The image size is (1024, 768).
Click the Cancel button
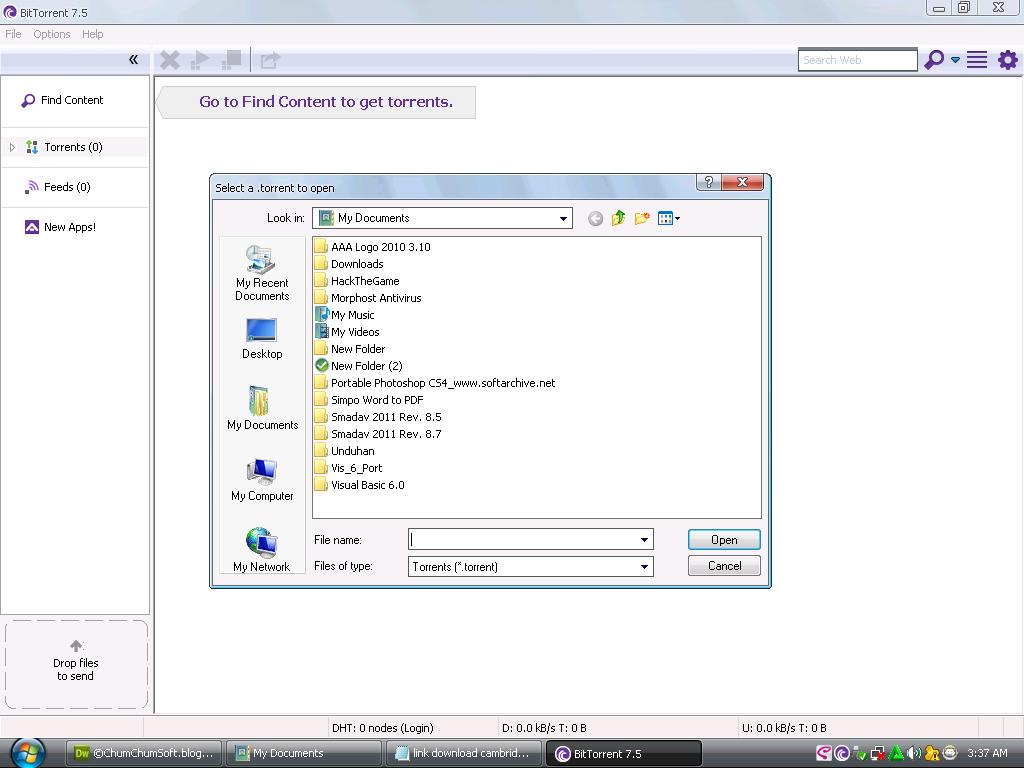pyautogui.click(x=724, y=566)
